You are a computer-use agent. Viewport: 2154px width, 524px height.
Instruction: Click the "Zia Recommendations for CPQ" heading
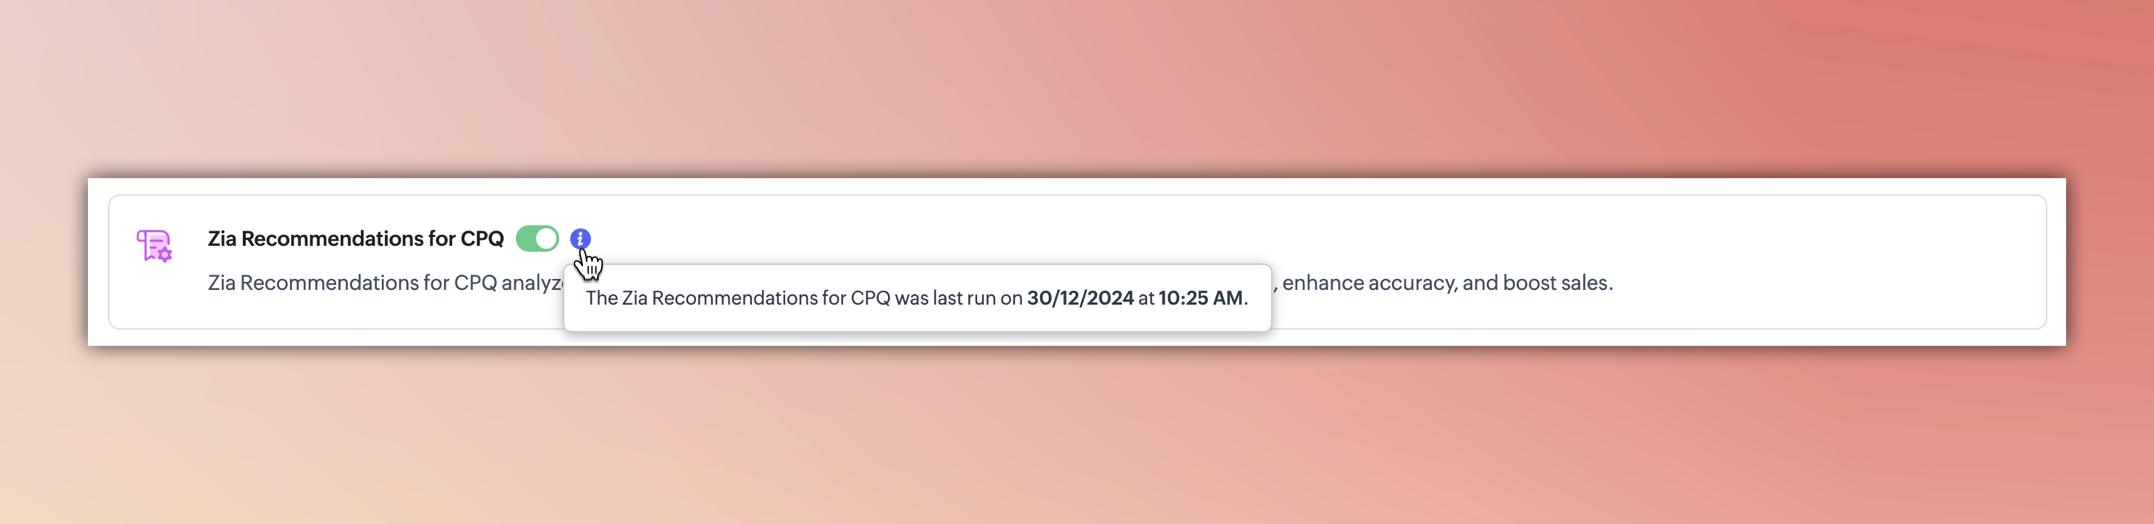(355, 239)
